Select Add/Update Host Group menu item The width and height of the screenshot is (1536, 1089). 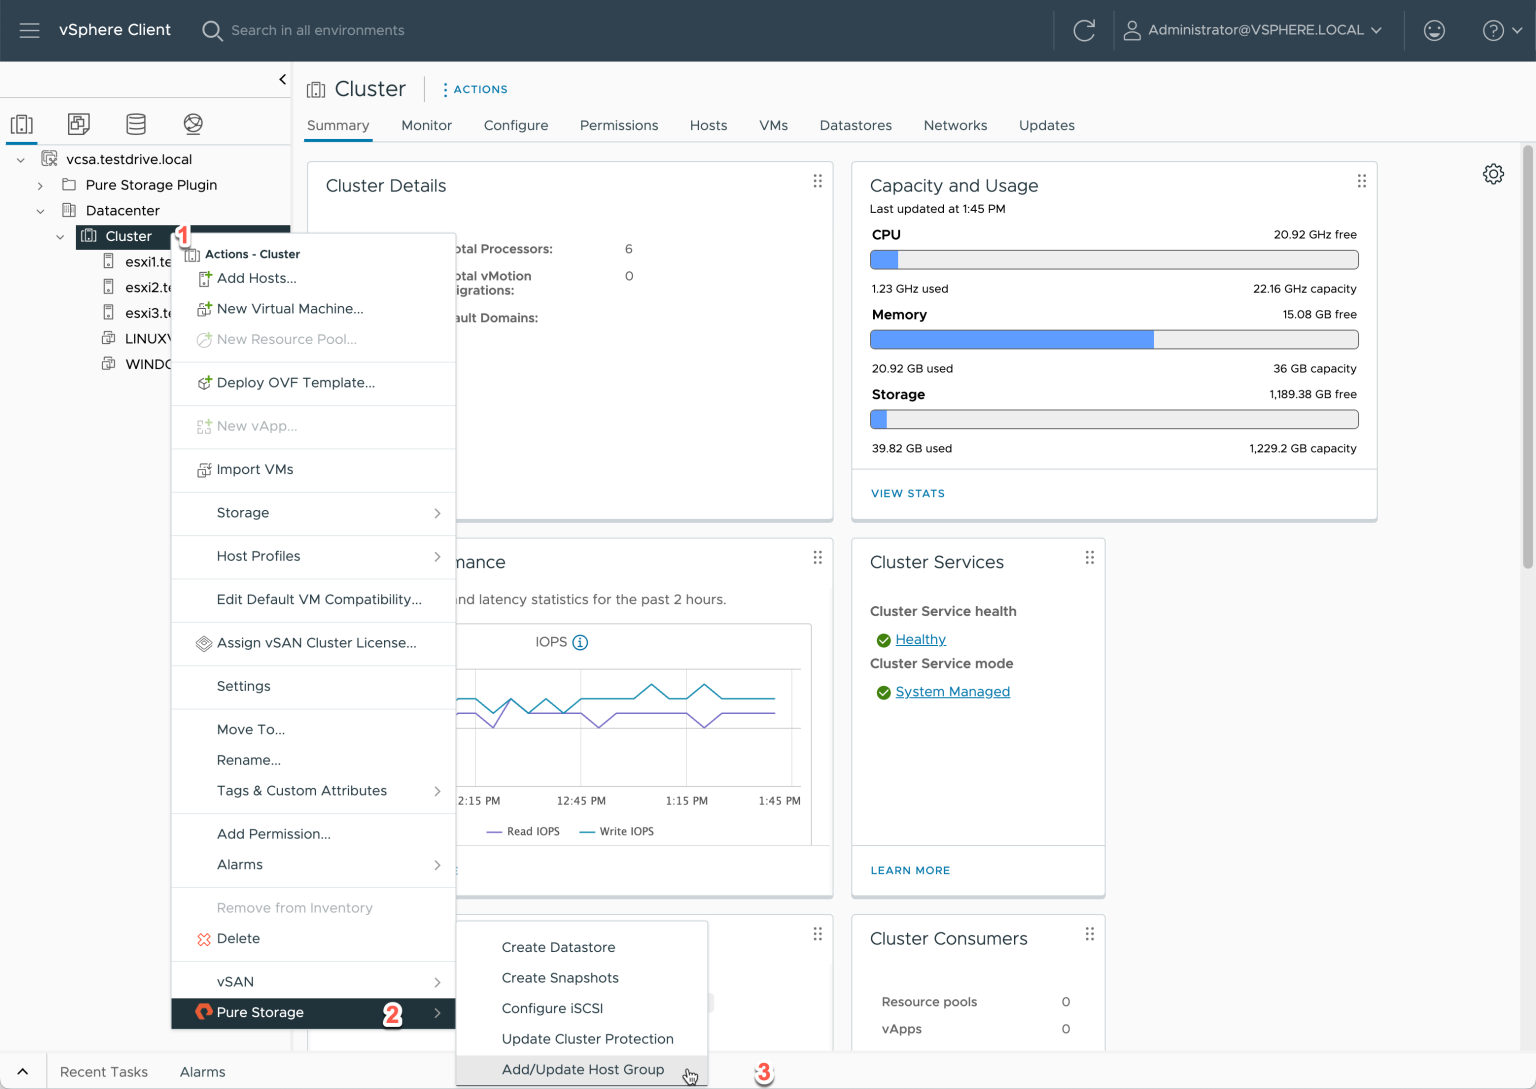tap(582, 1069)
